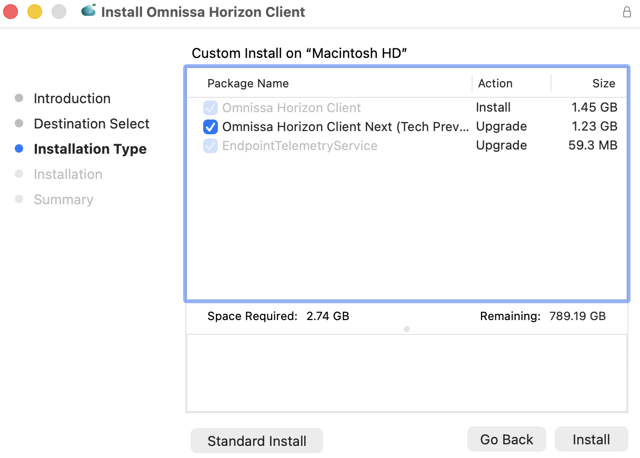Click the lock icon in title bar
Viewport: 640px width, 458px height.
(627, 12)
